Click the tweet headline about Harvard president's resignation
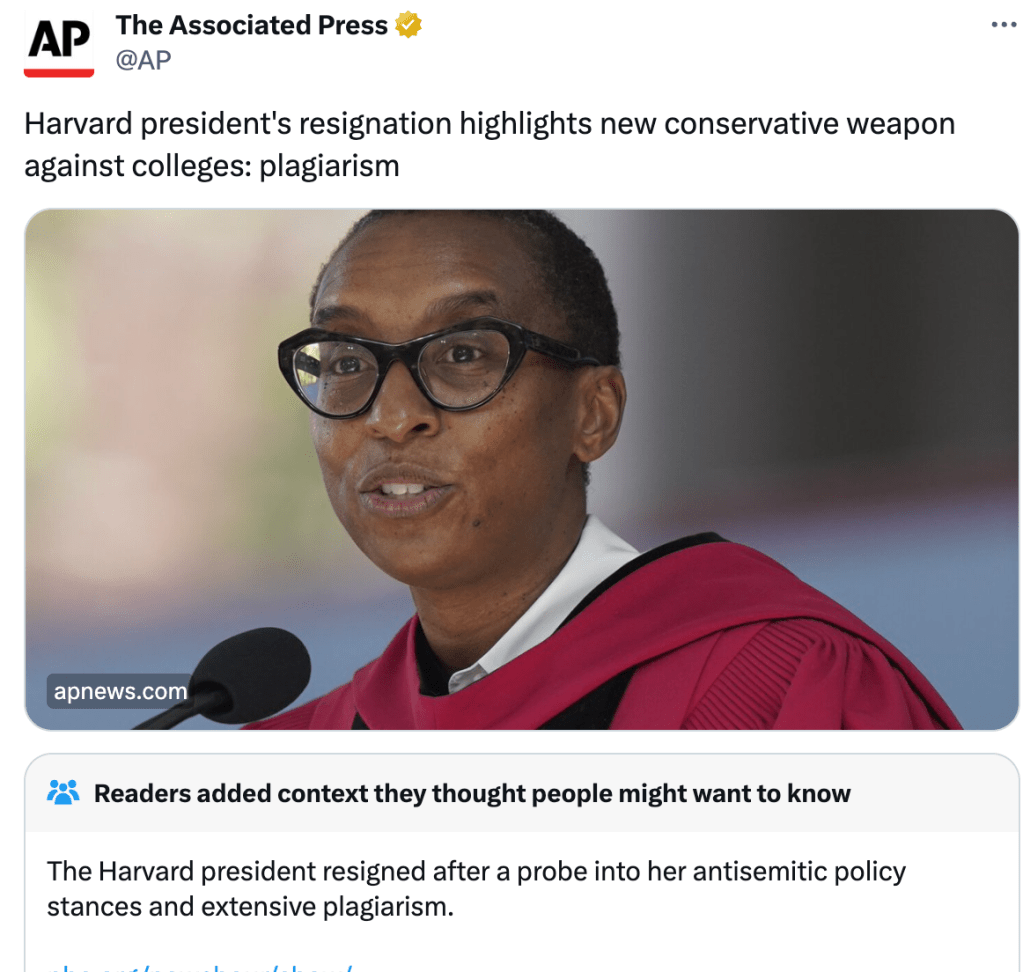This screenshot has height=972, width=1023. [x=489, y=144]
